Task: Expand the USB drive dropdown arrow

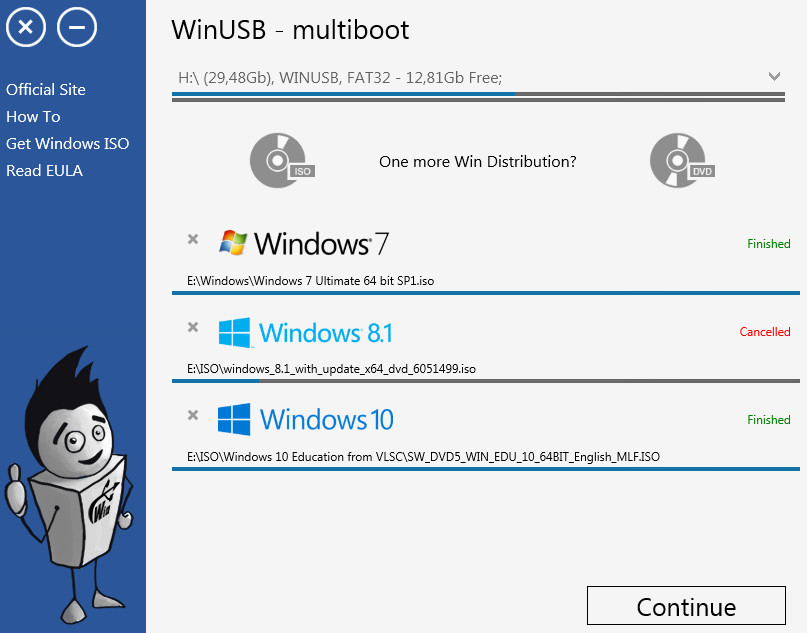Action: coord(774,77)
